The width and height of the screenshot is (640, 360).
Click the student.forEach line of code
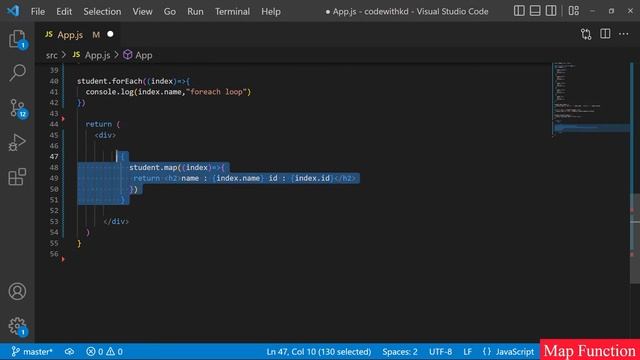coord(133,81)
